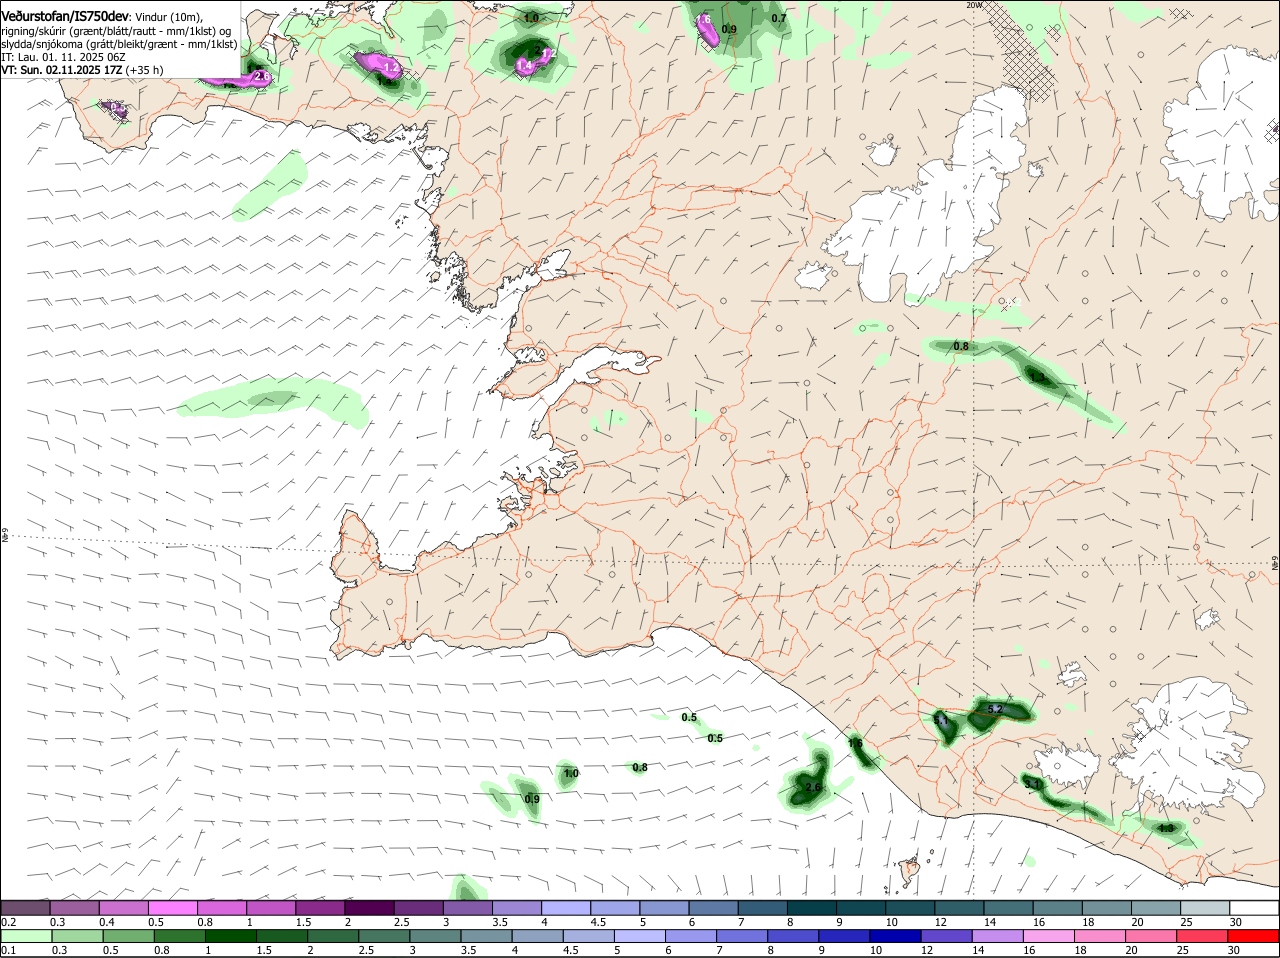Click the lower legend swatch between 10 and 12
The height and width of the screenshot is (958, 1280).
tap(894, 935)
